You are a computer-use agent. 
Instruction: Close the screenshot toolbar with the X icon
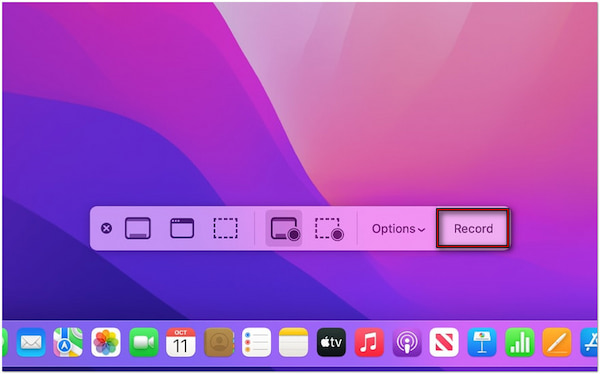(106, 229)
